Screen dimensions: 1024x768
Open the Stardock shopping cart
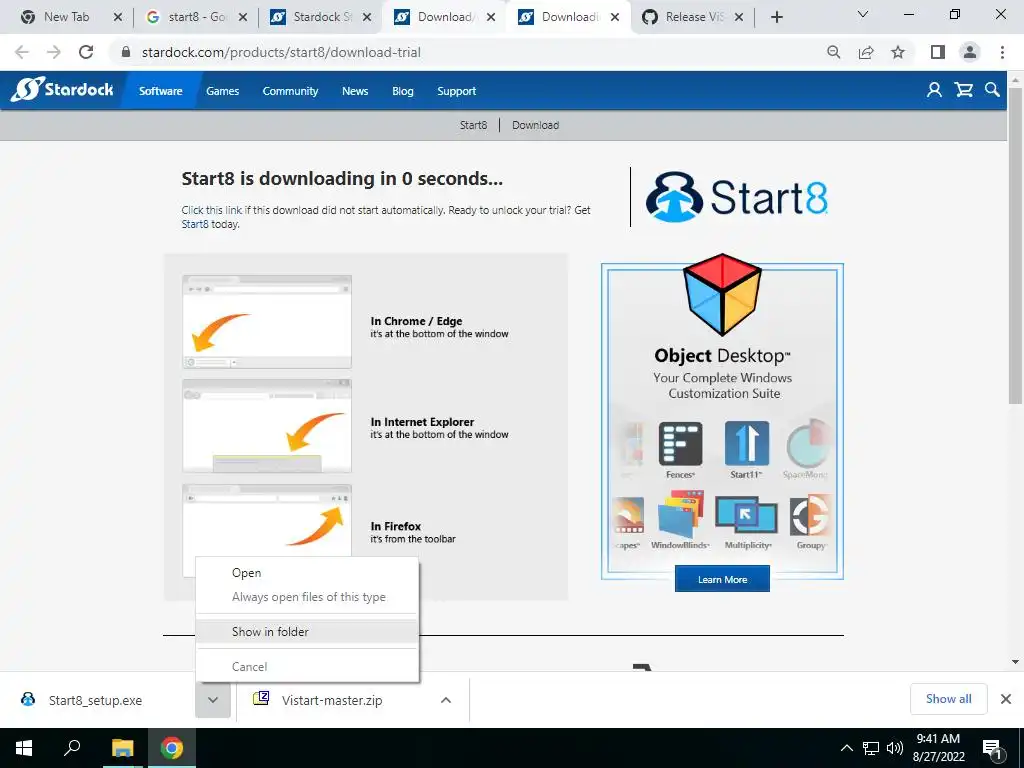click(x=964, y=90)
